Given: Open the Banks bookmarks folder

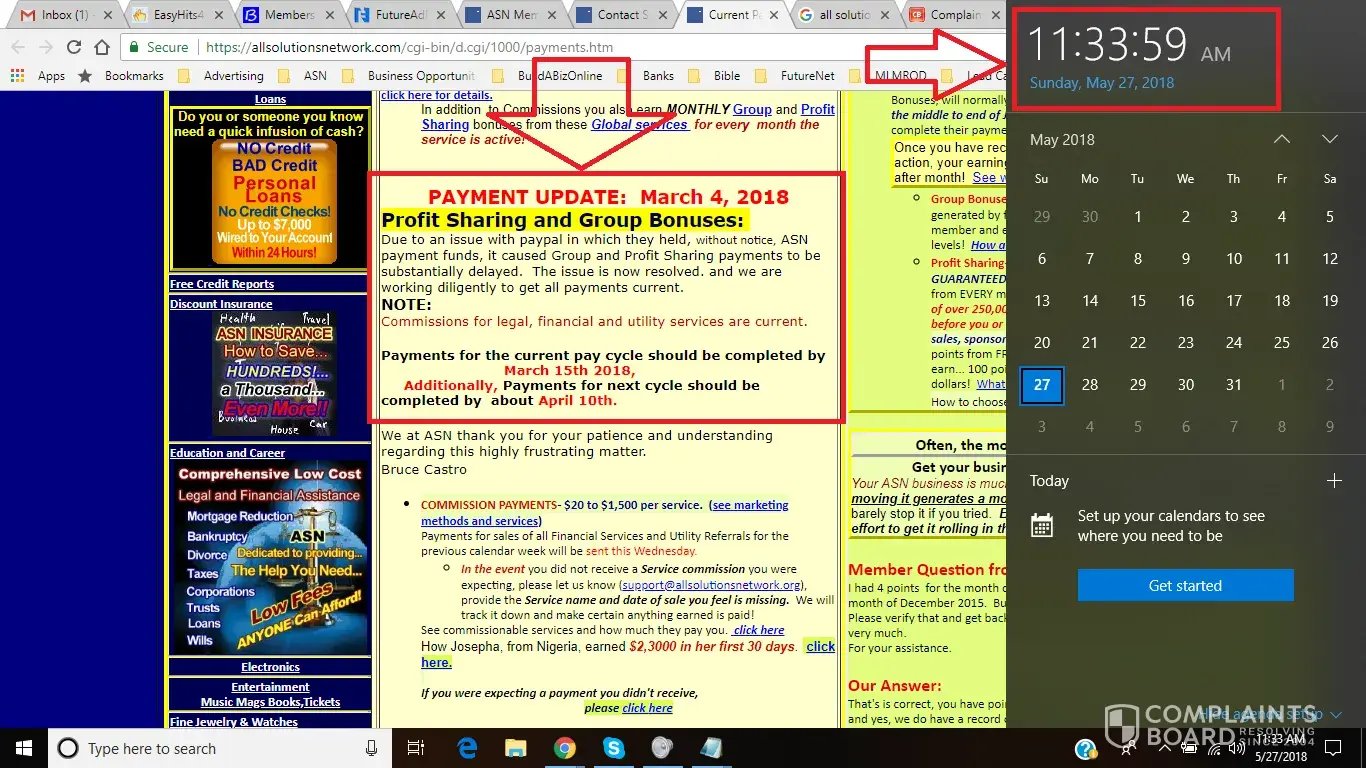Looking at the screenshot, I should pyautogui.click(x=646, y=75).
